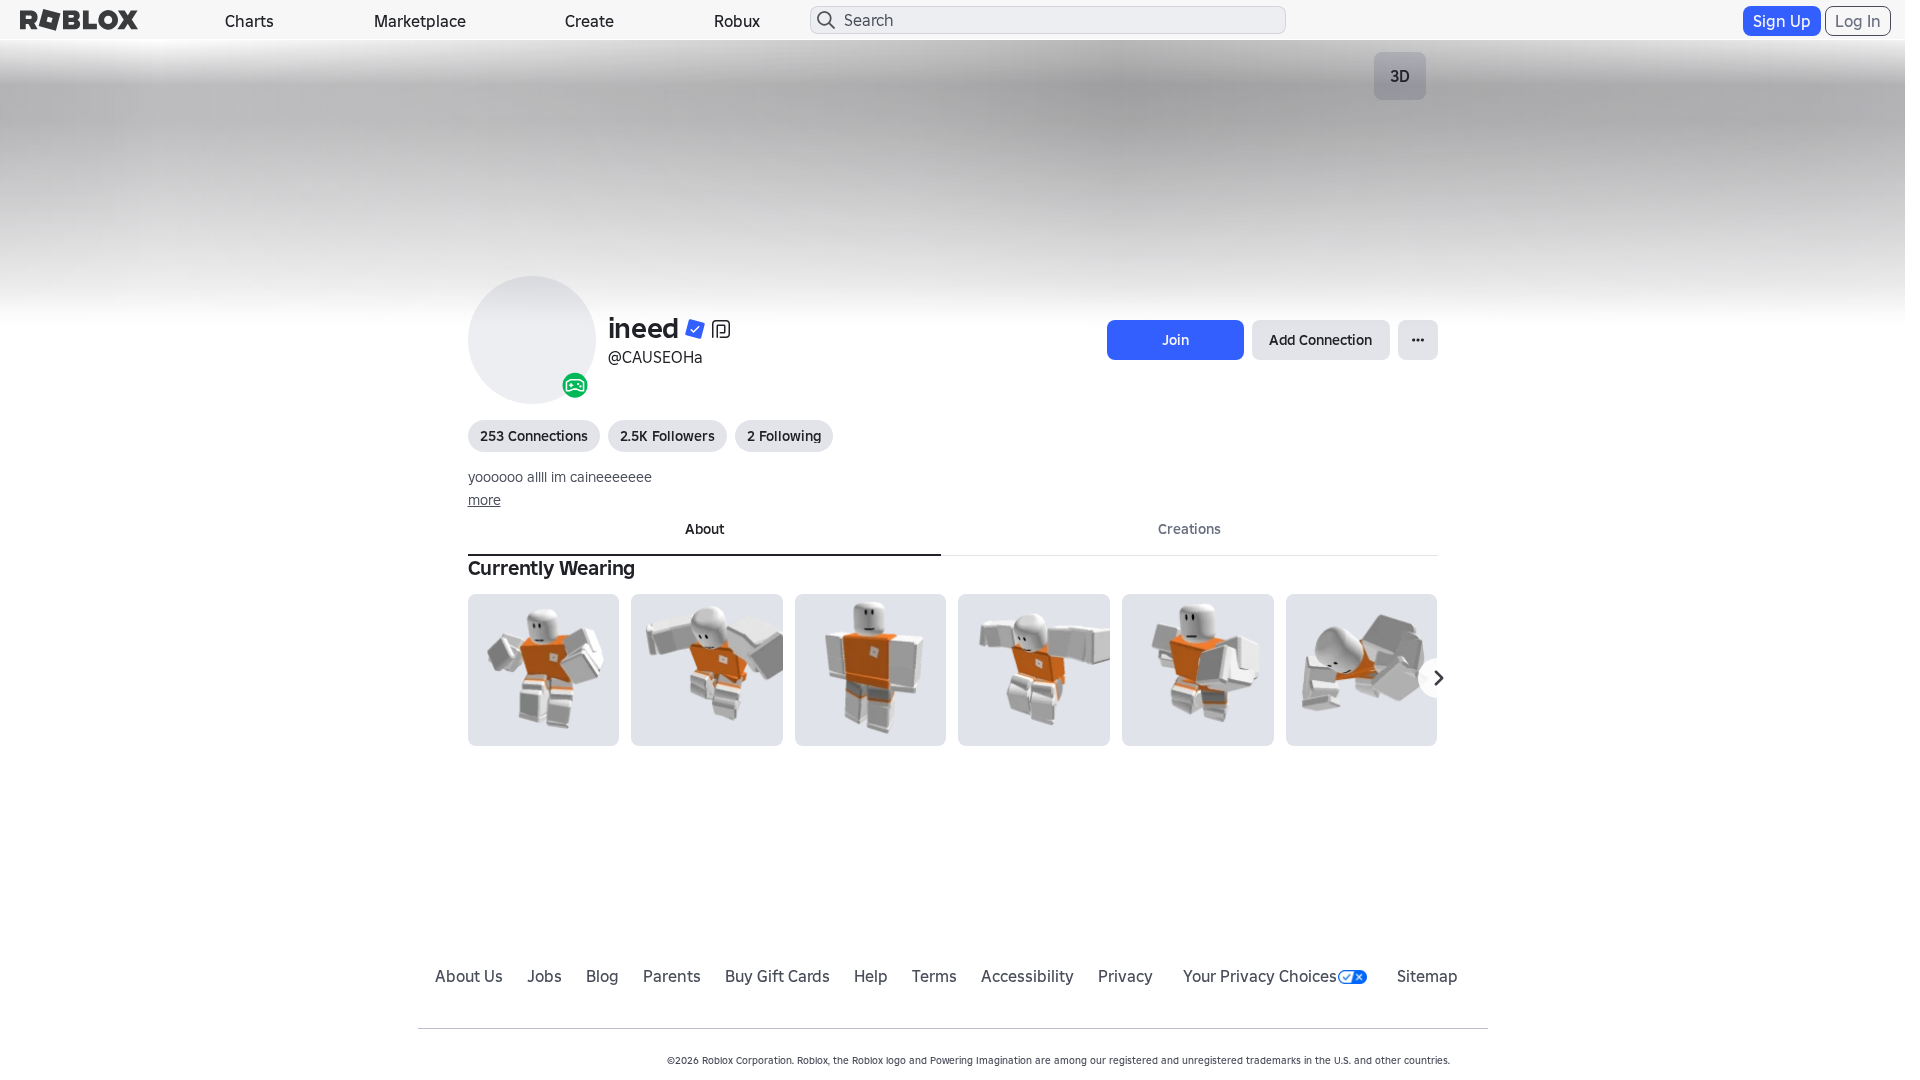Click the profile avatar circle
This screenshot has height=1080, width=1920.
click(532, 340)
